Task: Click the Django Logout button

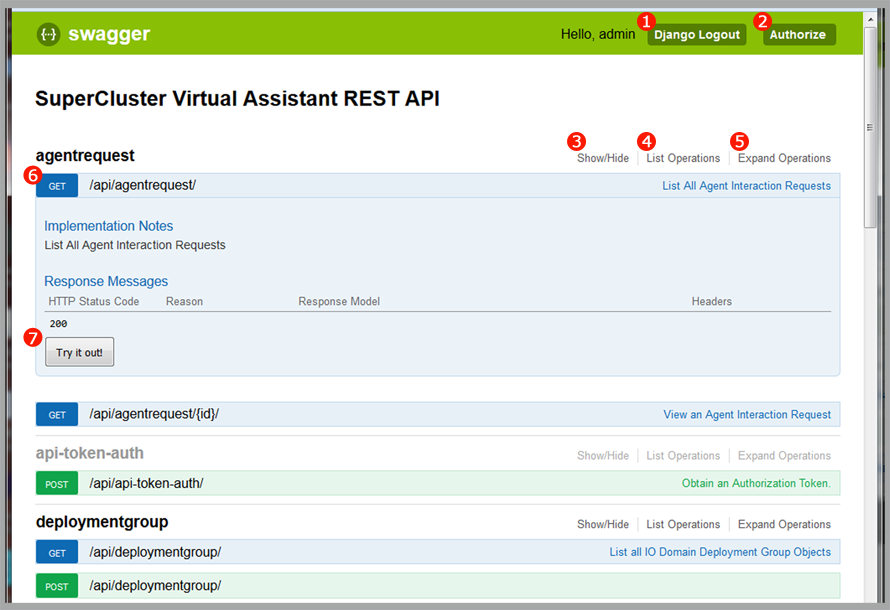Action: (x=696, y=34)
